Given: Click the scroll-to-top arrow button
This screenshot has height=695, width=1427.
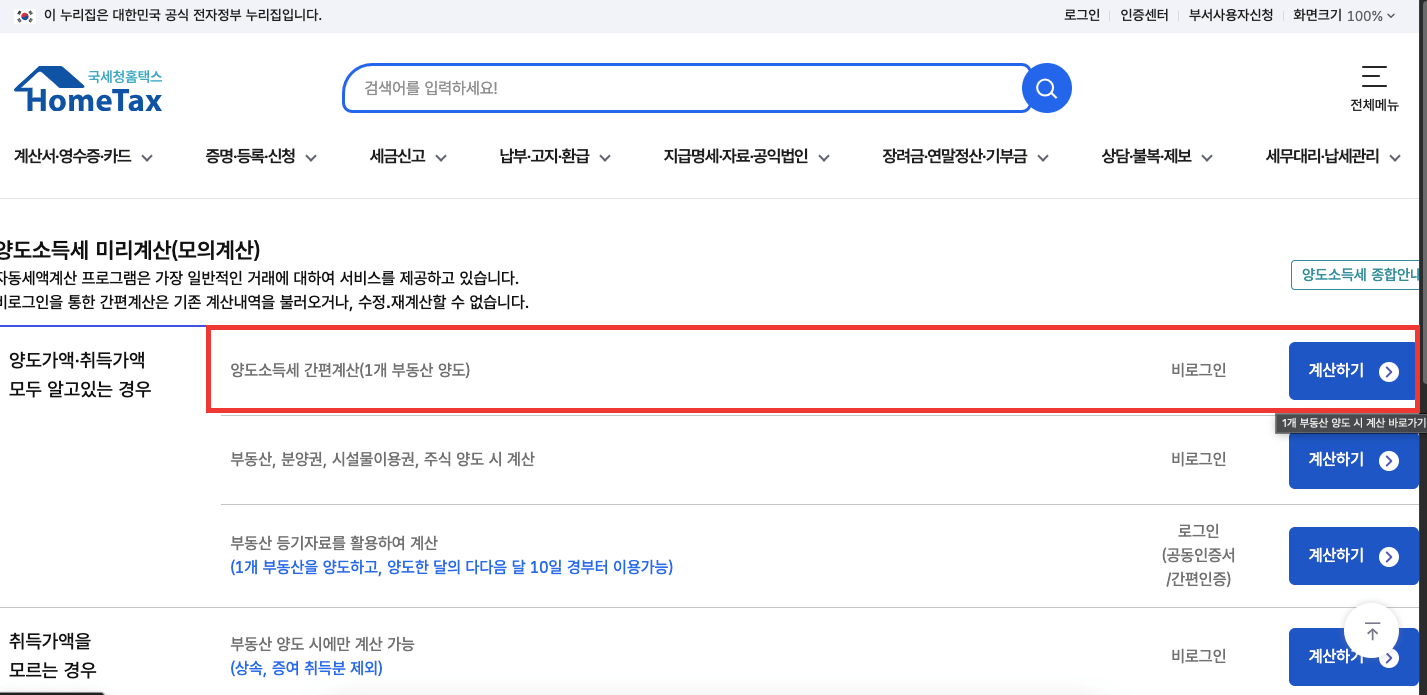Looking at the screenshot, I should [1371, 631].
